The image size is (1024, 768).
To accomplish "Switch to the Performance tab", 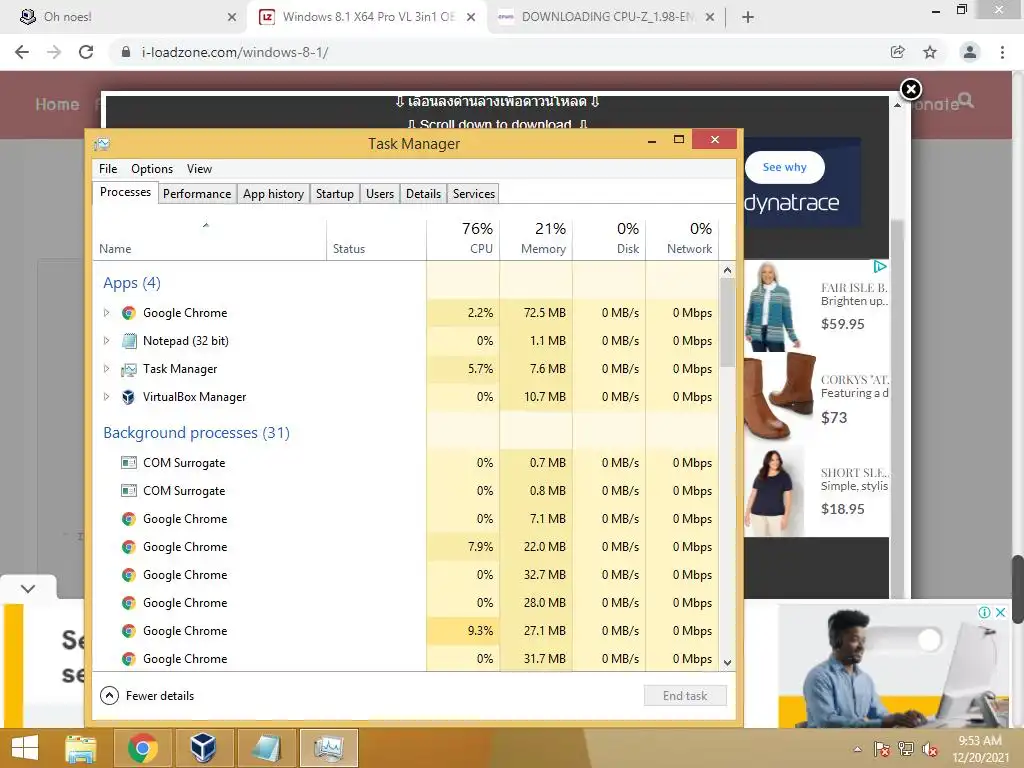I will 197,194.
